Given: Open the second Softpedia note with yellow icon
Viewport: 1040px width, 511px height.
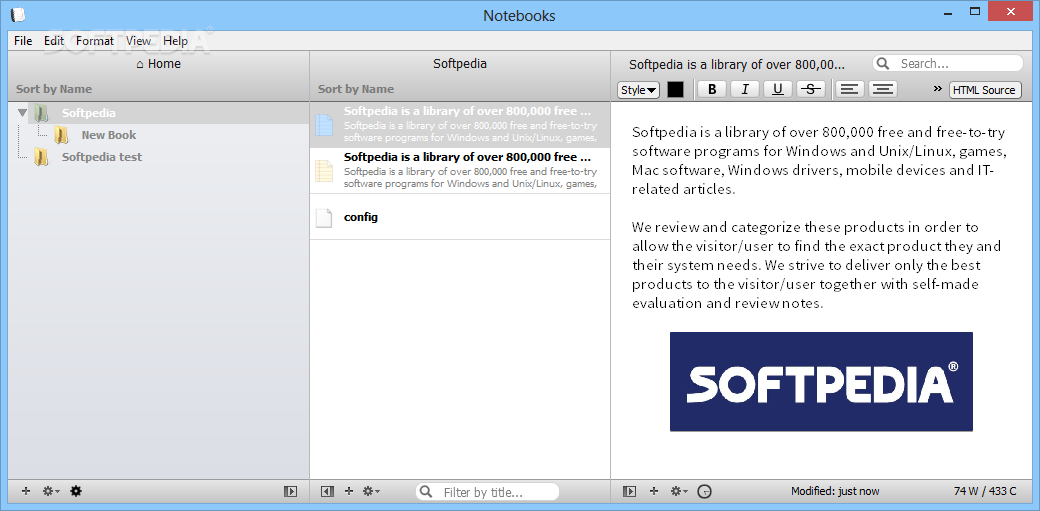Looking at the screenshot, I should click(x=460, y=170).
